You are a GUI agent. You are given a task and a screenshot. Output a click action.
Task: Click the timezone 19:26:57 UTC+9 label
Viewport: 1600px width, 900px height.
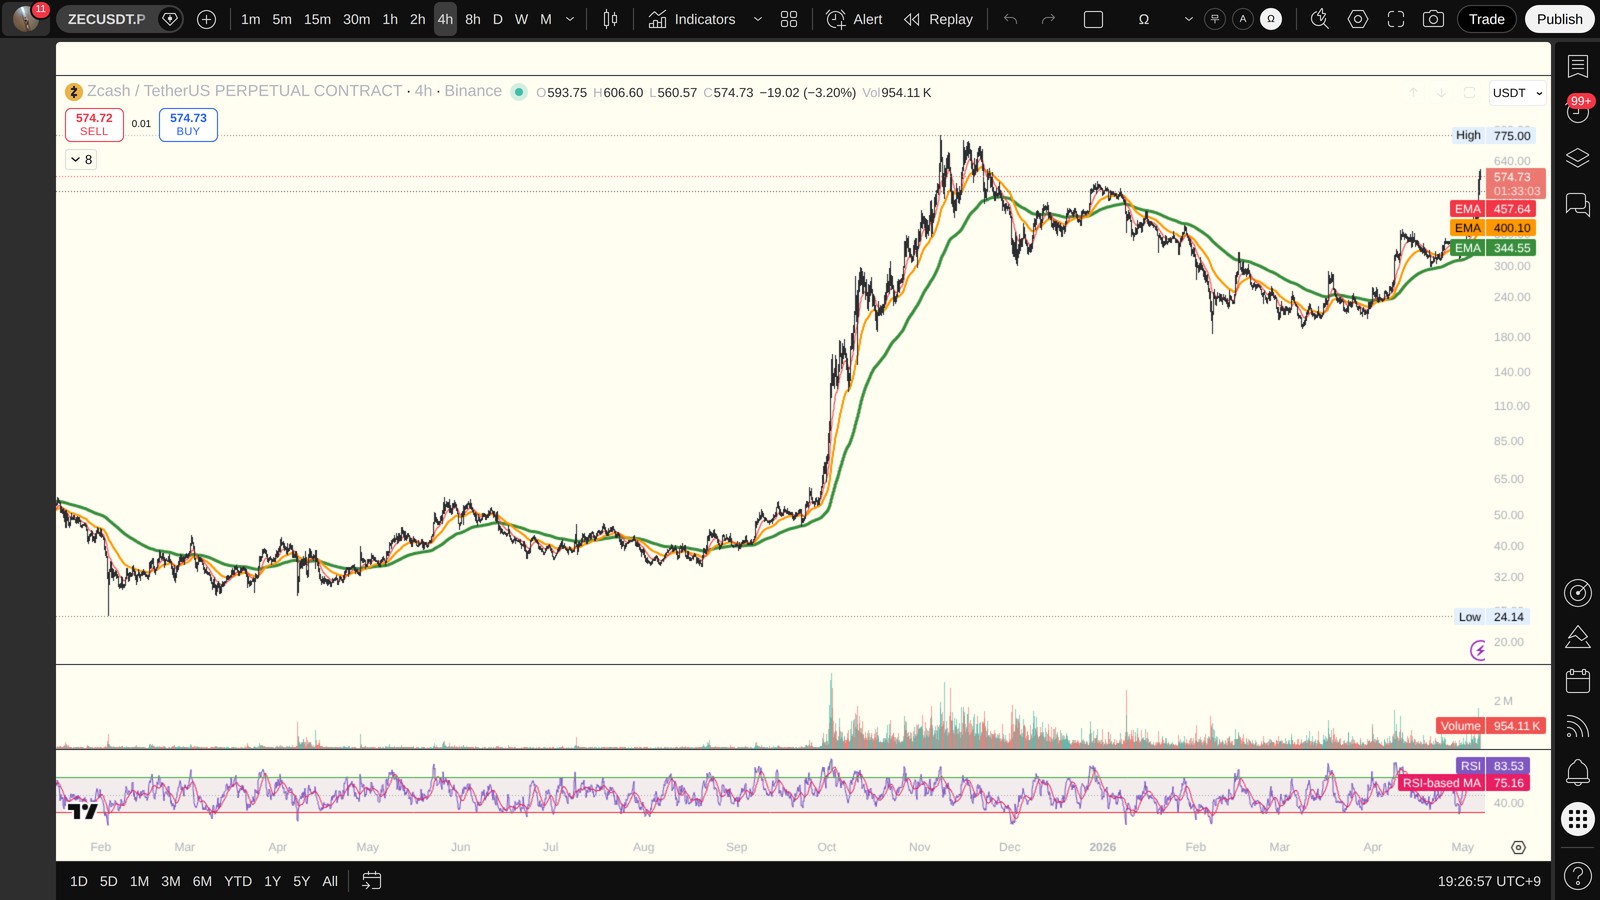1489,881
